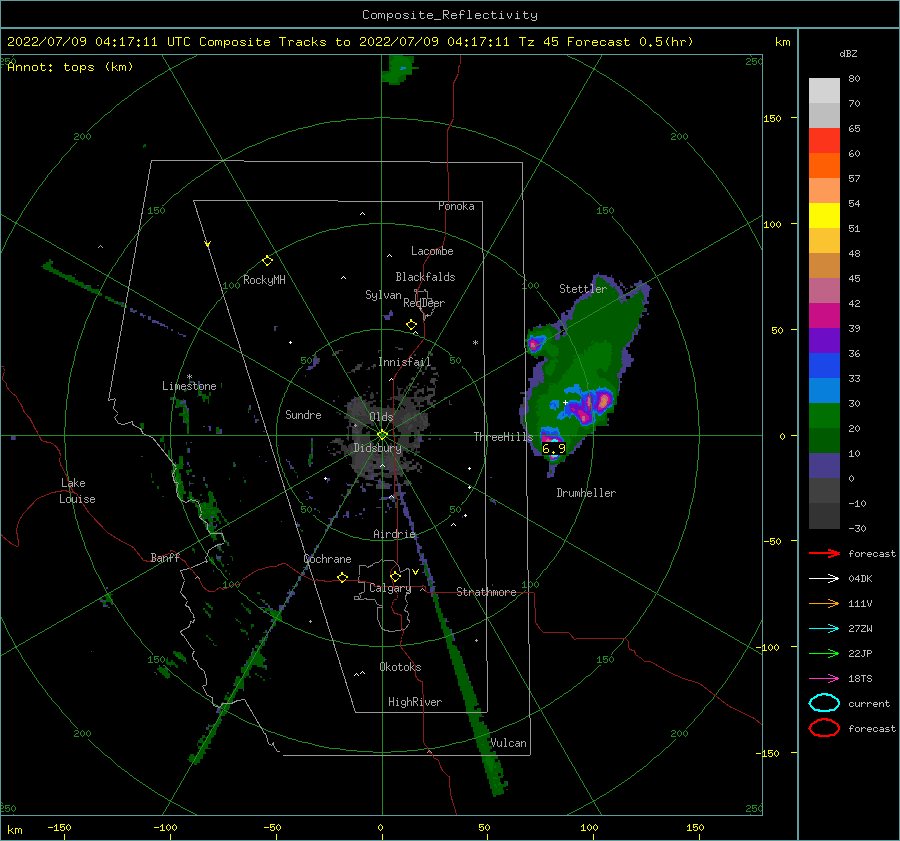Click the Stettler town label
Viewport: 900px width, 841px height.
(x=583, y=289)
